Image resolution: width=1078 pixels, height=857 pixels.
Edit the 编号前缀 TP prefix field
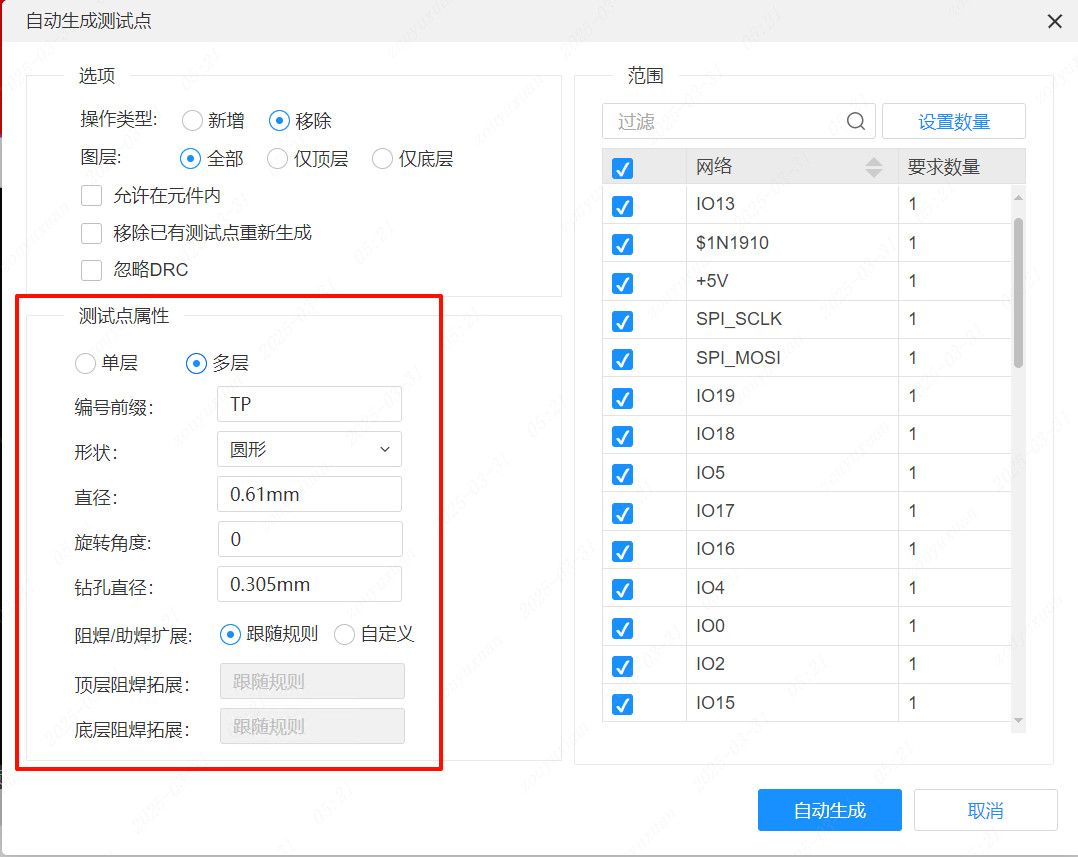click(x=309, y=403)
